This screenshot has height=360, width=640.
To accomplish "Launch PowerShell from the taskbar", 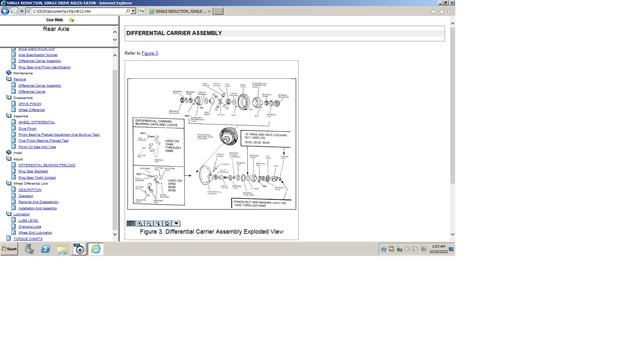I will (46, 249).
